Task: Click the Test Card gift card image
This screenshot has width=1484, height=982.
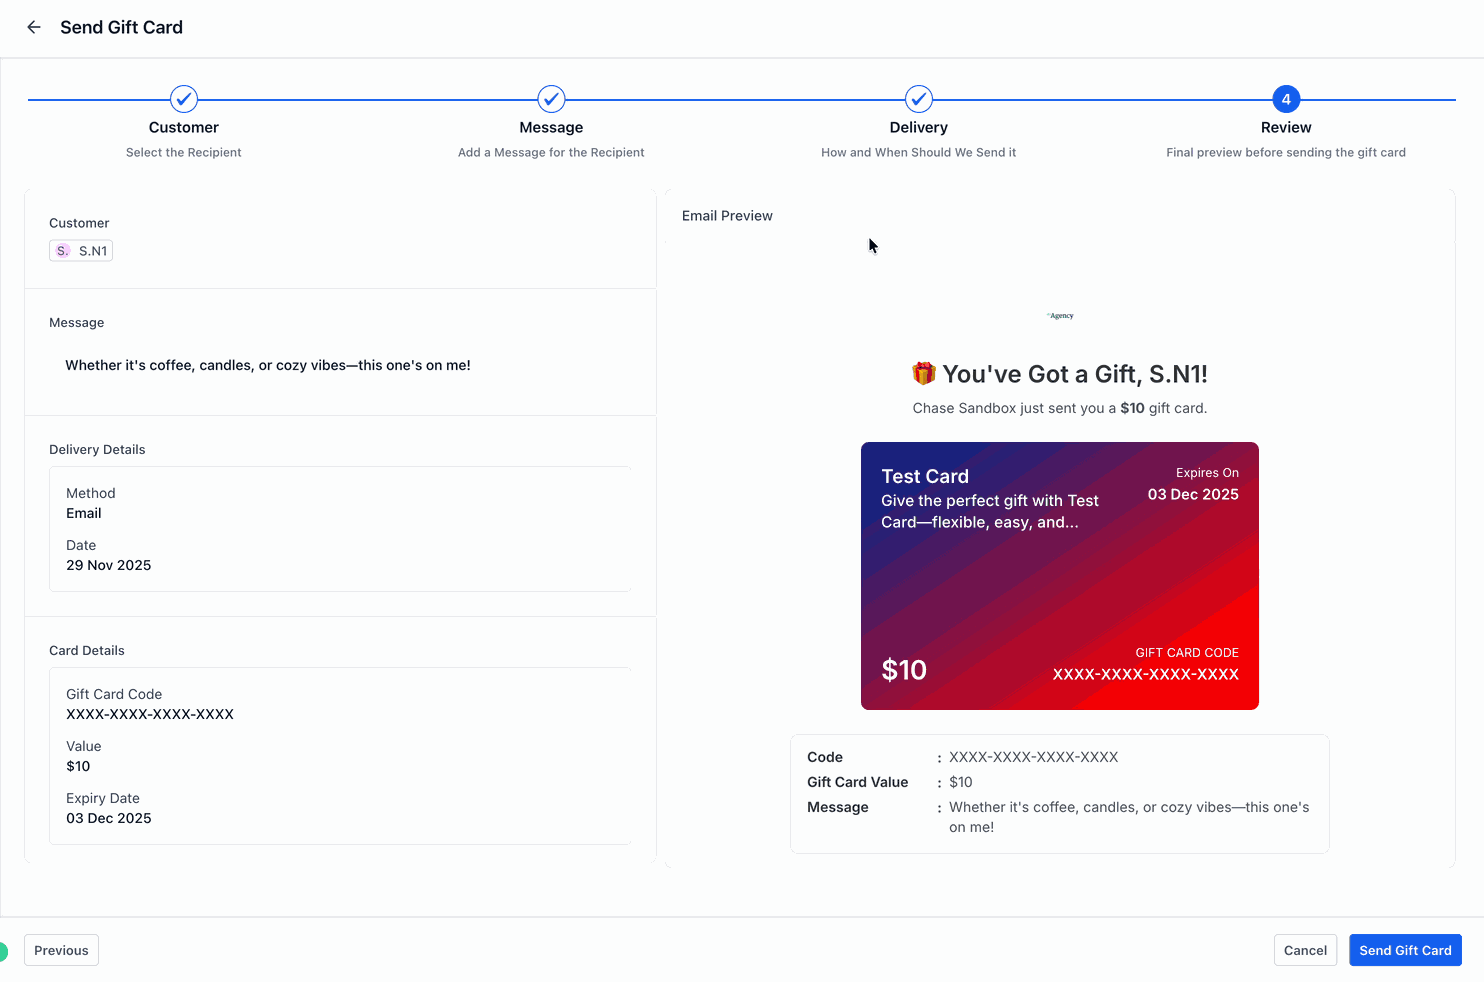Action: coord(1060,576)
